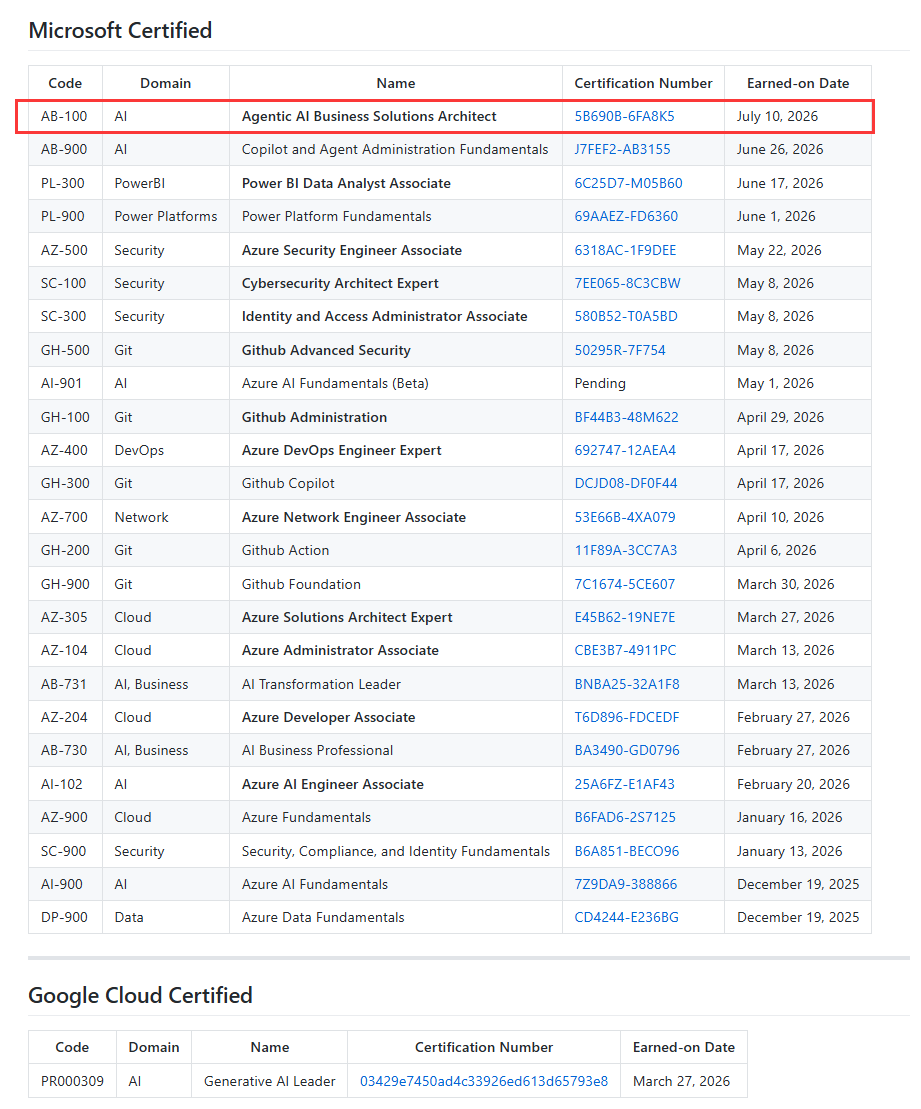Click the AB-100 code cell
The height and width of the screenshot is (1109, 921).
65,116
